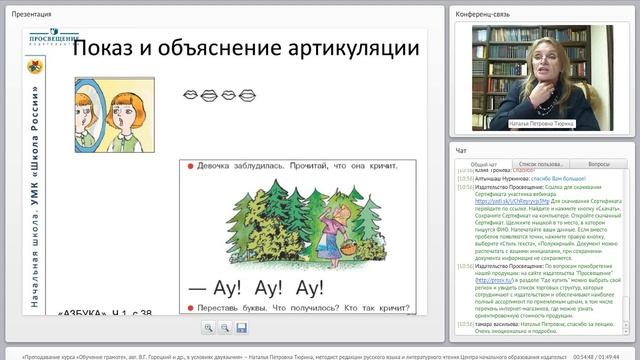Click the chat scrollbar down arrow
640x360 pixels.
627,332
